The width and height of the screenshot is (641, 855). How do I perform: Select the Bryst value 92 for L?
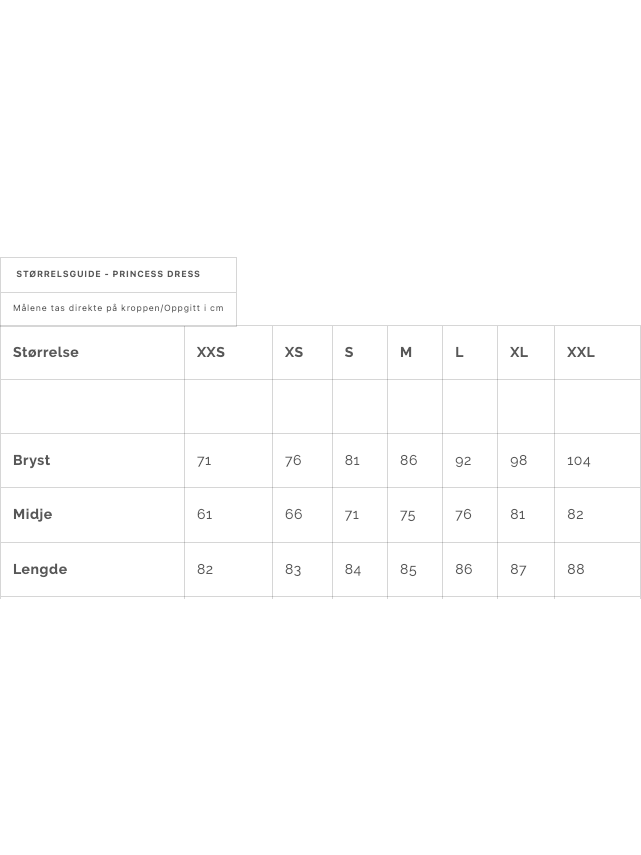pos(463,461)
